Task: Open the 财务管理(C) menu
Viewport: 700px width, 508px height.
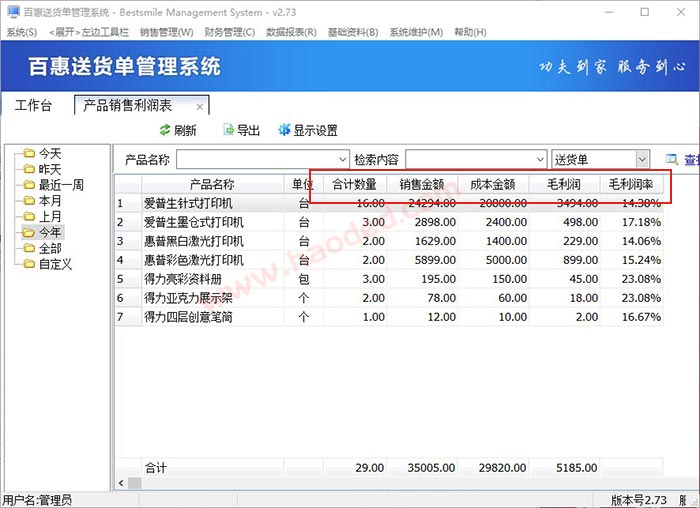Action: tap(229, 32)
